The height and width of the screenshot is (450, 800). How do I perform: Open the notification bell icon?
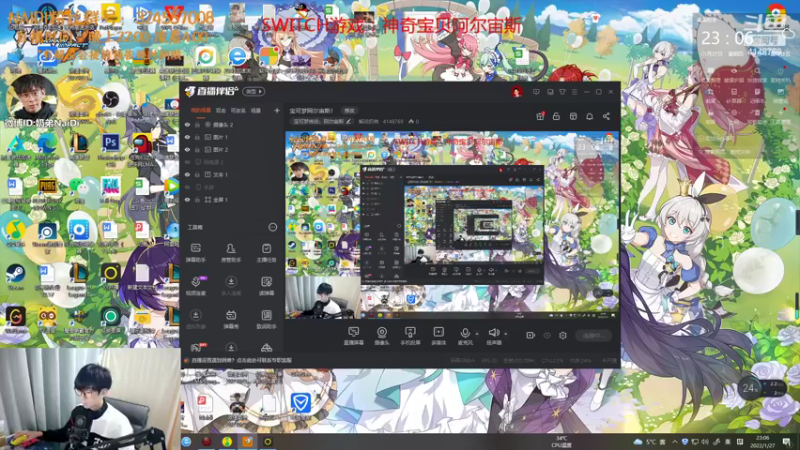pos(589,116)
